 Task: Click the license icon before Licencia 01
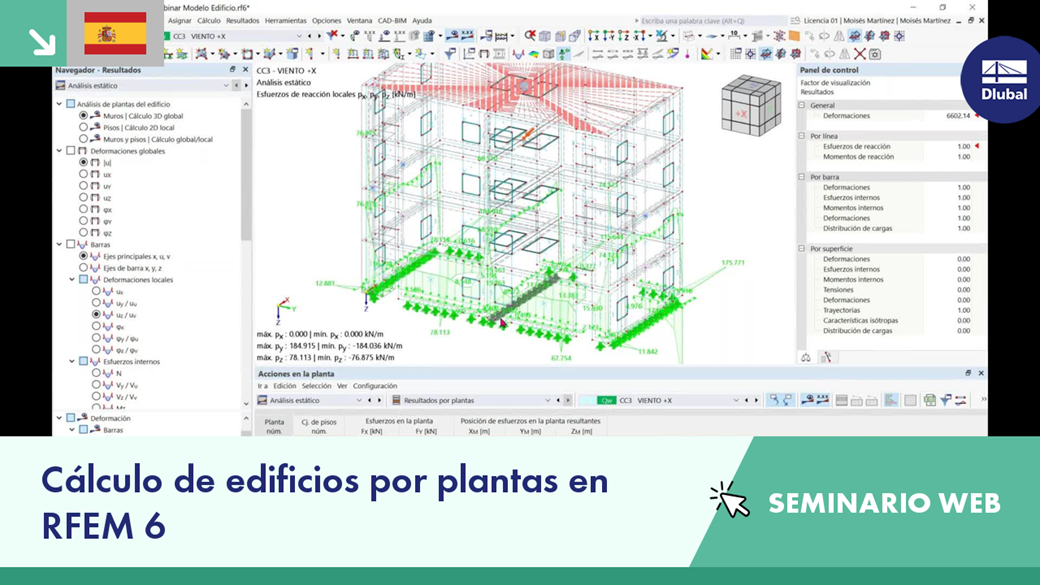795,21
